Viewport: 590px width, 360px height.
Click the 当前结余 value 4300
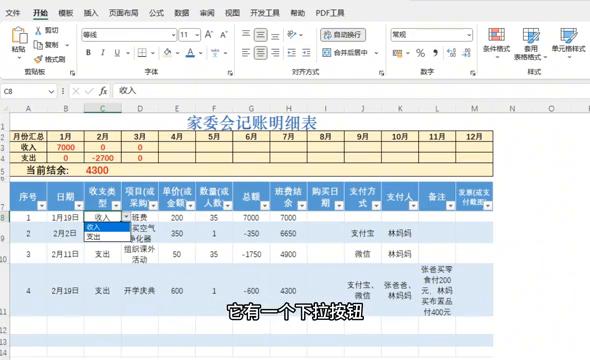97,170
